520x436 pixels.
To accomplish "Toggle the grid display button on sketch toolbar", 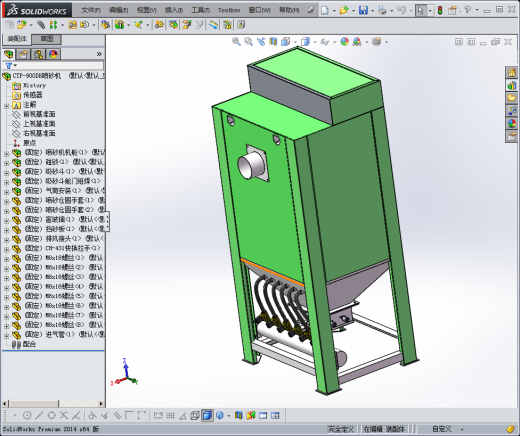I will (170, 415).
